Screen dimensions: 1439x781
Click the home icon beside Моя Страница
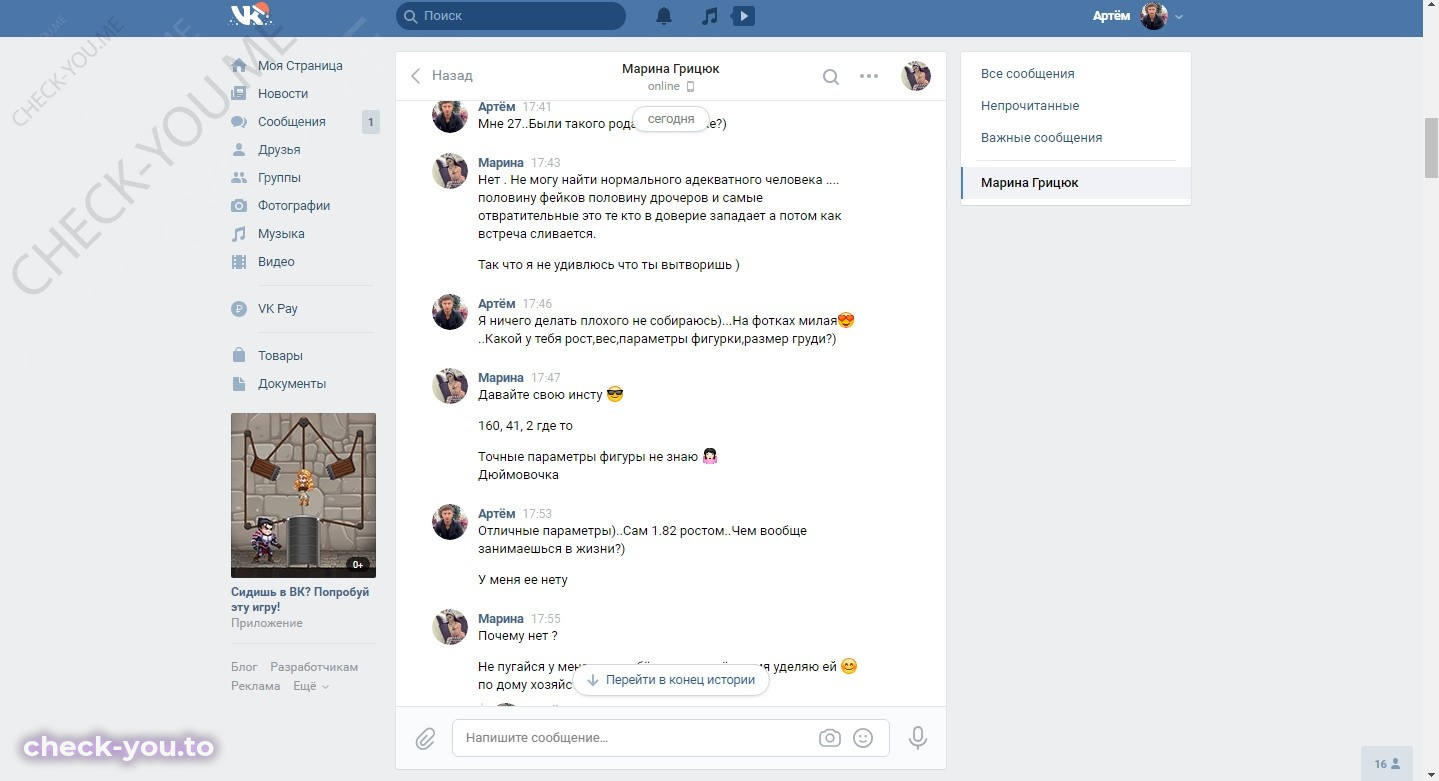(239, 66)
